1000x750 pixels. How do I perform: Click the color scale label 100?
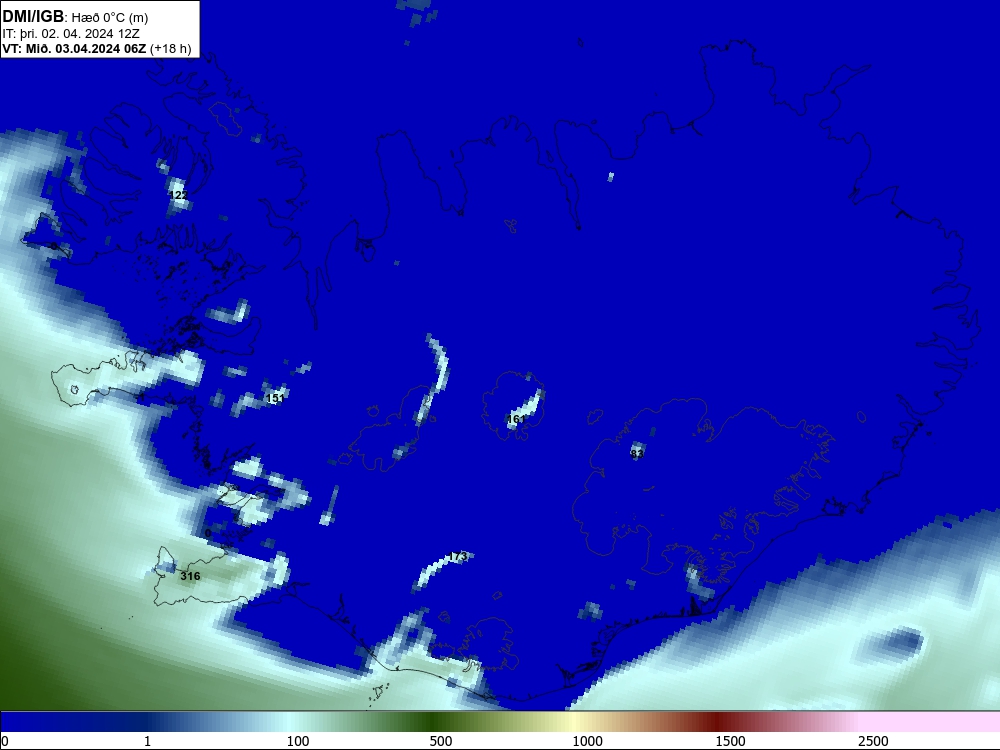pos(298,741)
